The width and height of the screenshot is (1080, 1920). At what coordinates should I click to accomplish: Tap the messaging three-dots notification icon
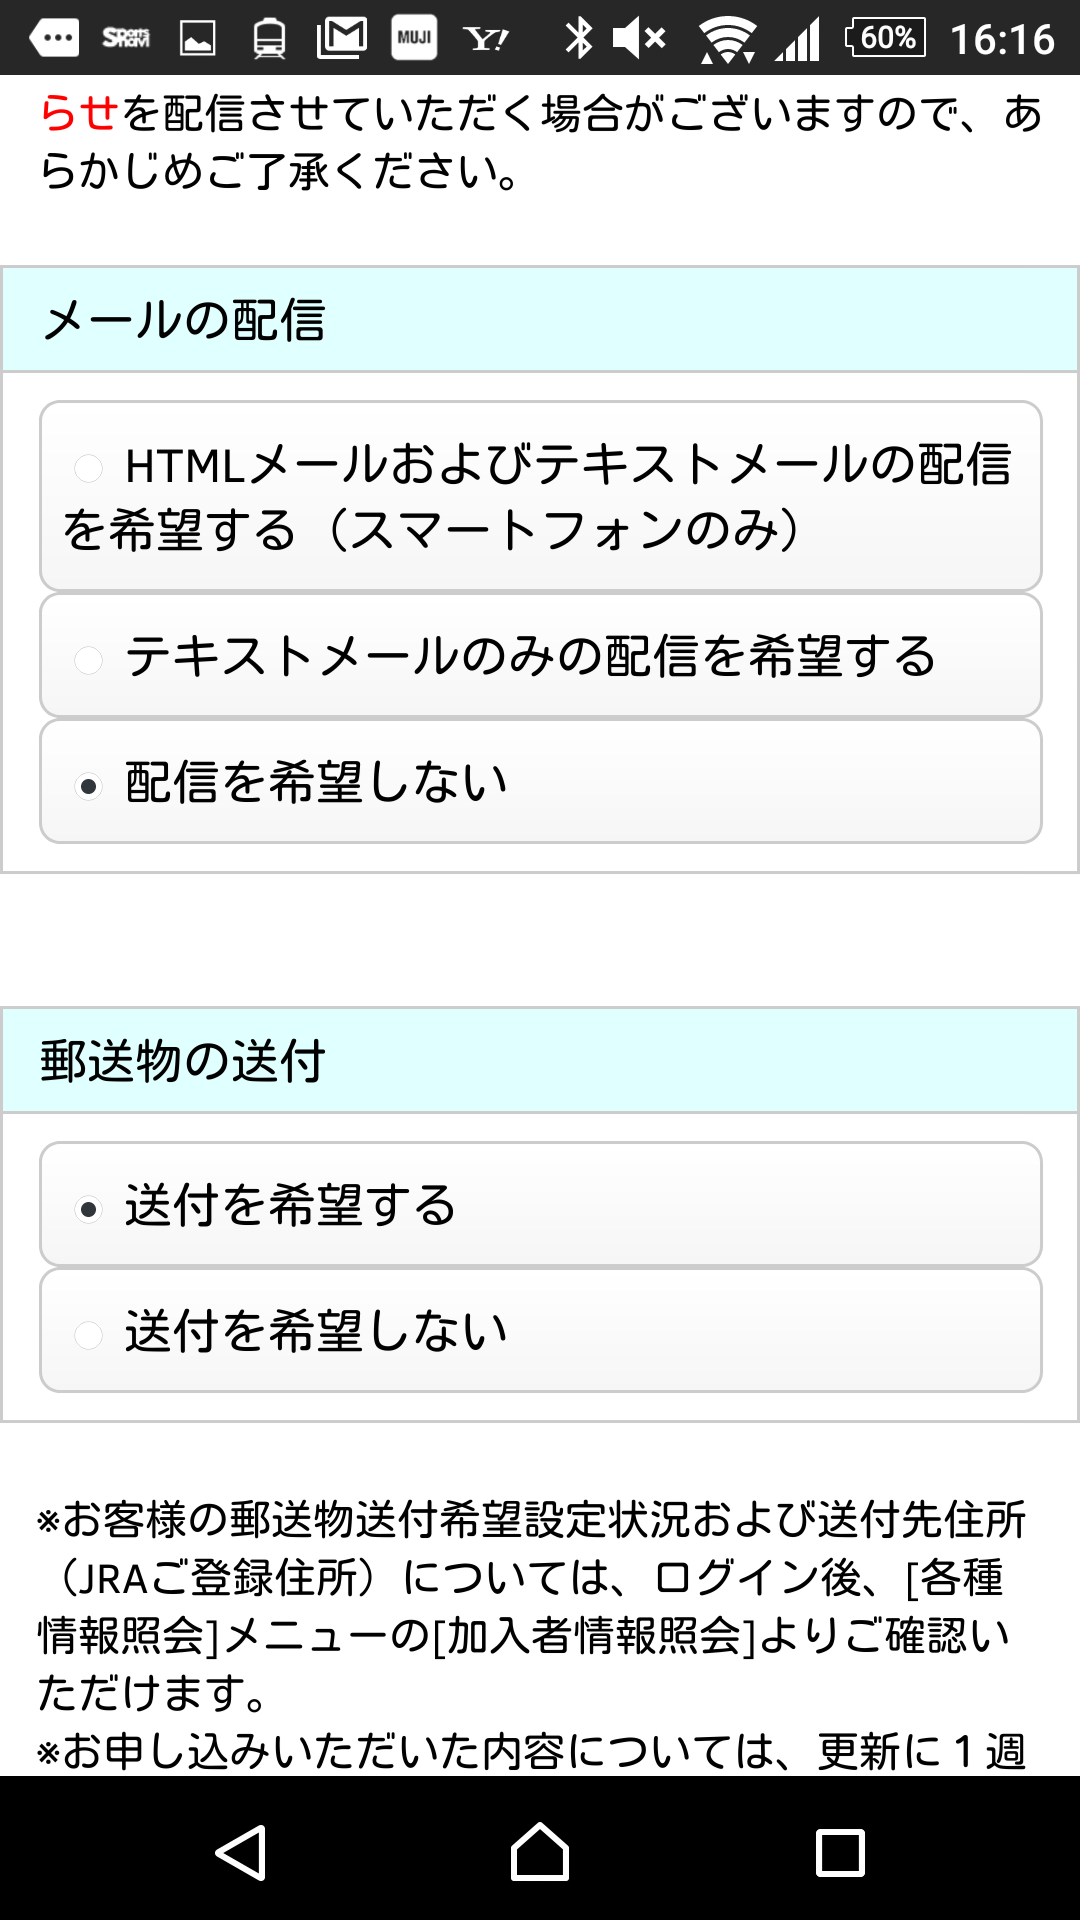(55, 38)
